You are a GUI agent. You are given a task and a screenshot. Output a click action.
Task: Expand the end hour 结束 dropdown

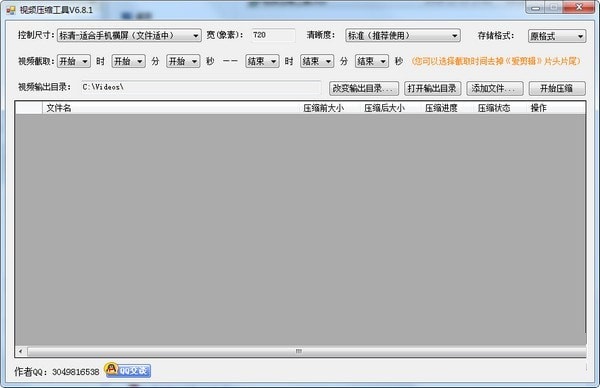point(262,61)
